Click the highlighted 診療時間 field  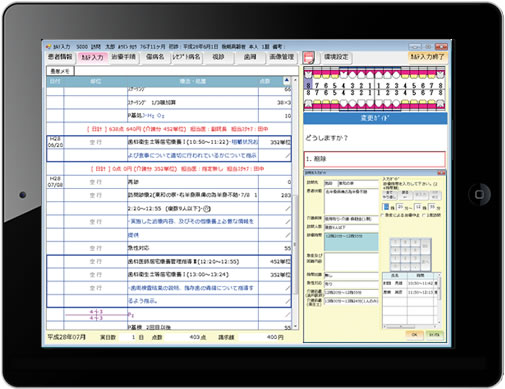click(x=351, y=242)
